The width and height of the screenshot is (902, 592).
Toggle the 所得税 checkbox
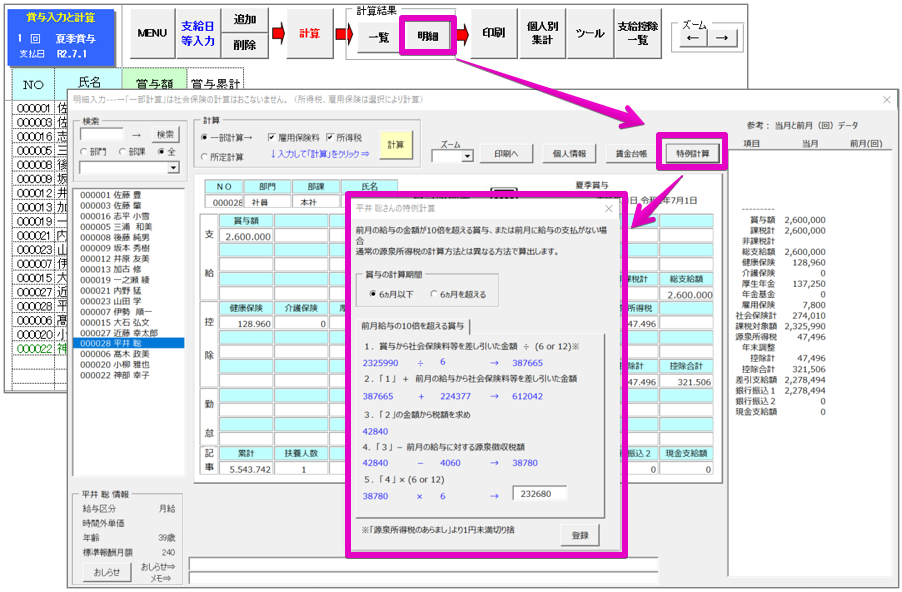(344, 138)
